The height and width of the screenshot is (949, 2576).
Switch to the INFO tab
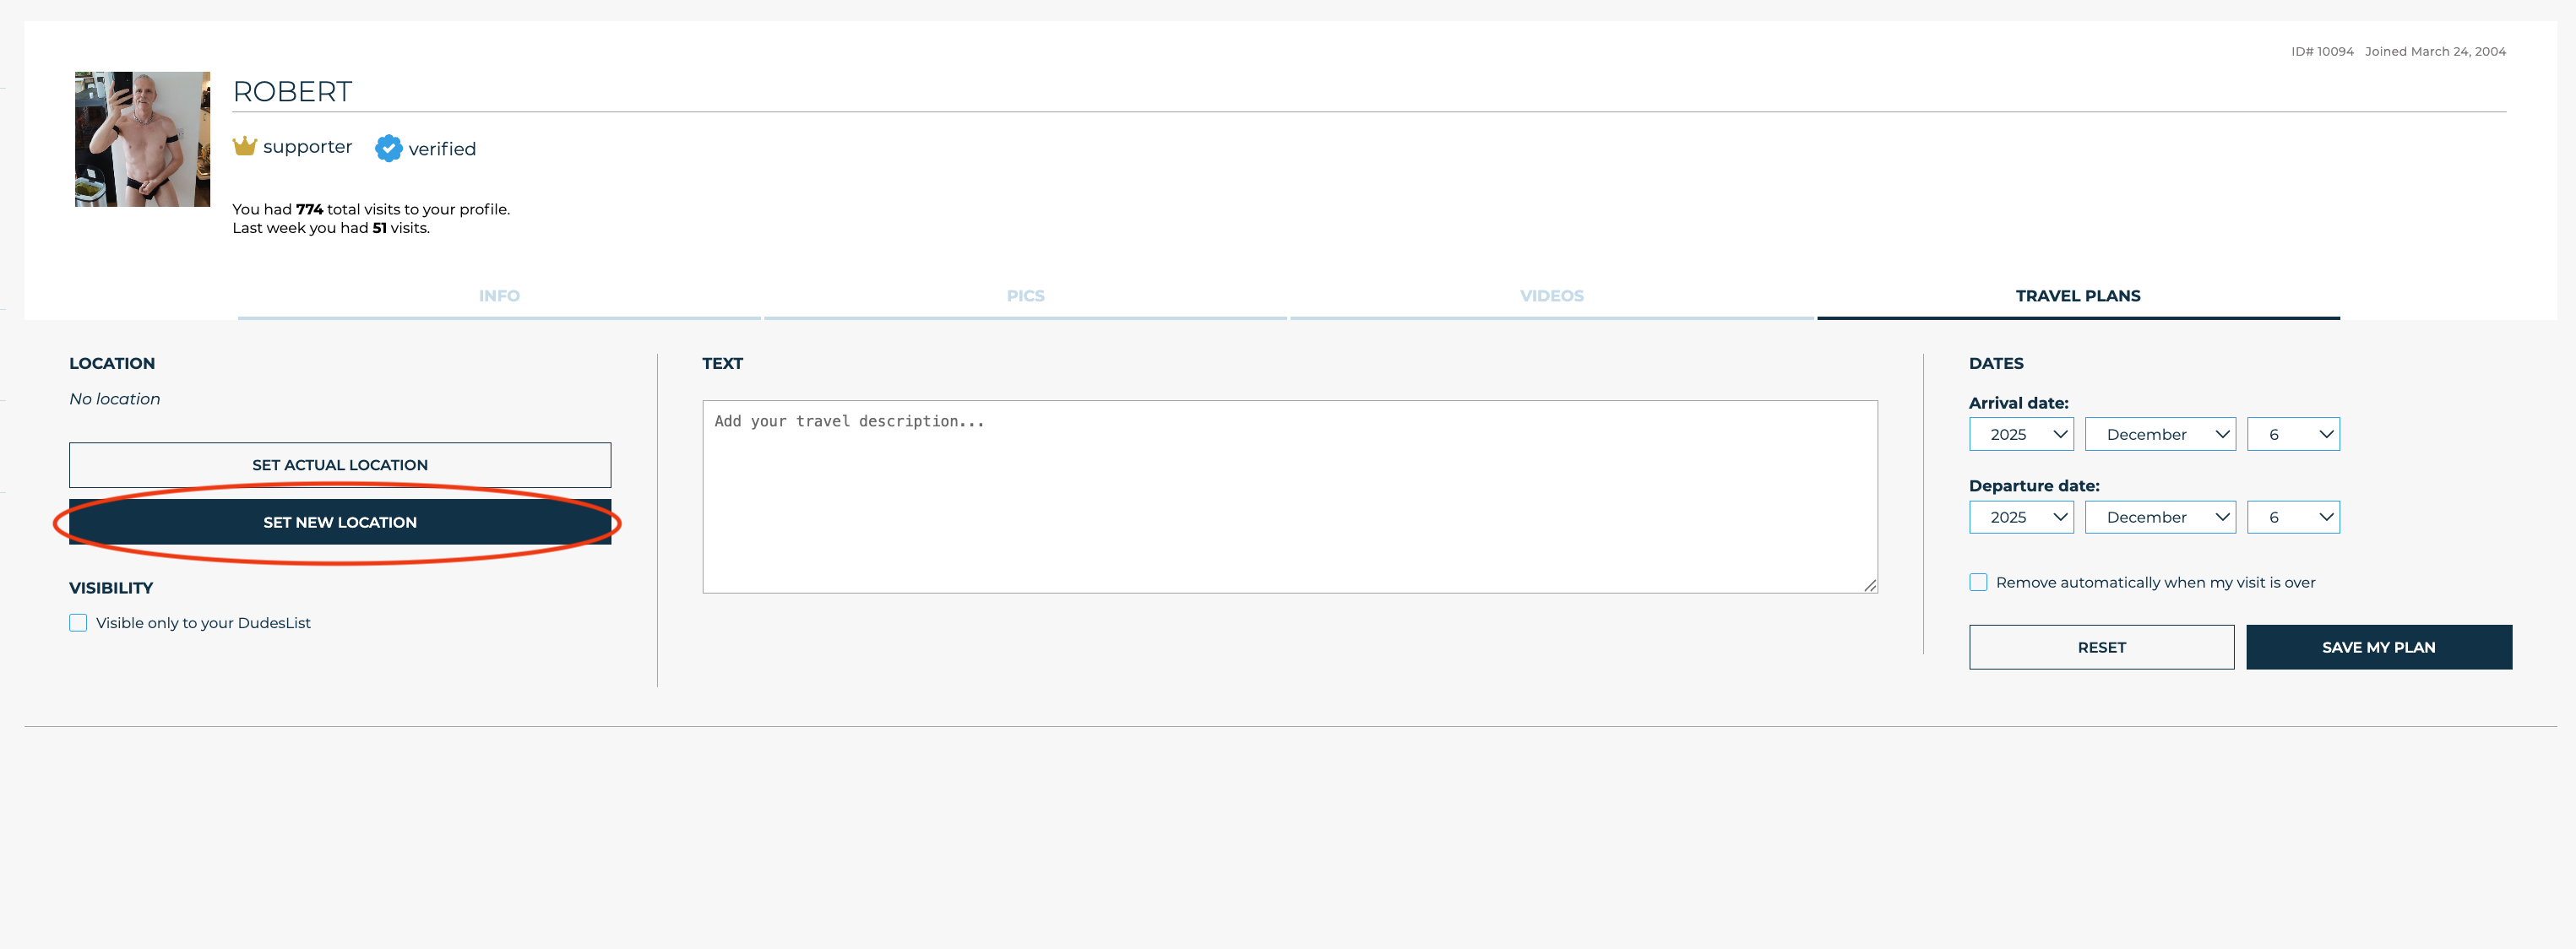(499, 296)
